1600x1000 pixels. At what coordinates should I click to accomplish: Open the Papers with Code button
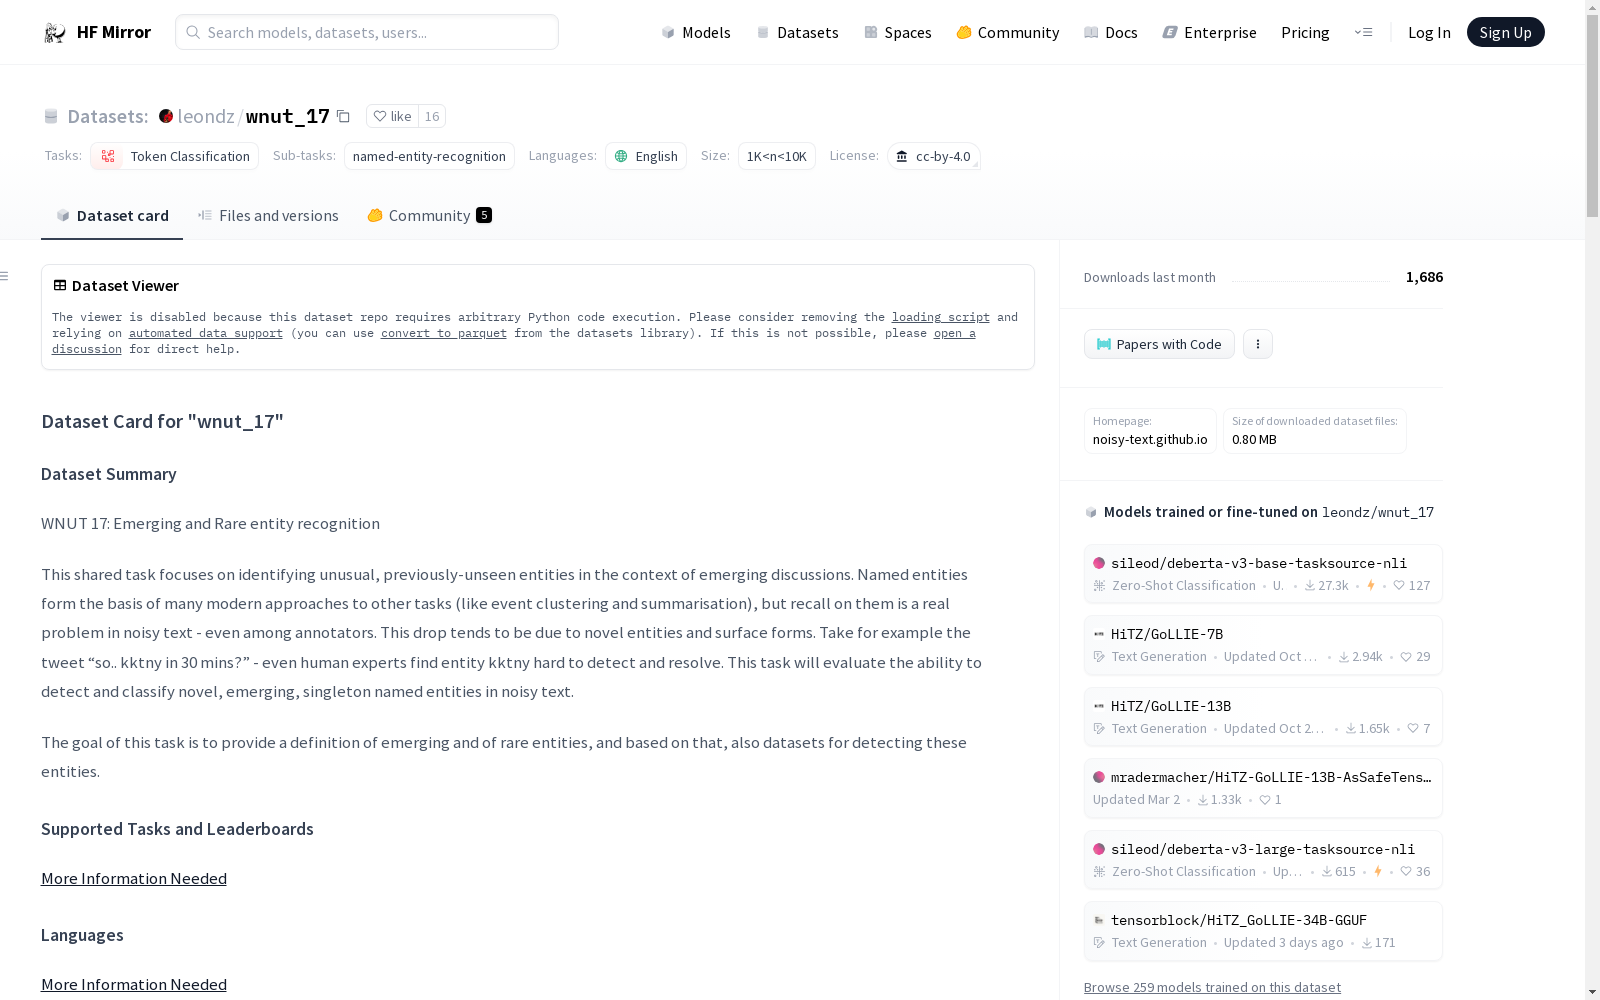click(1159, 344)
